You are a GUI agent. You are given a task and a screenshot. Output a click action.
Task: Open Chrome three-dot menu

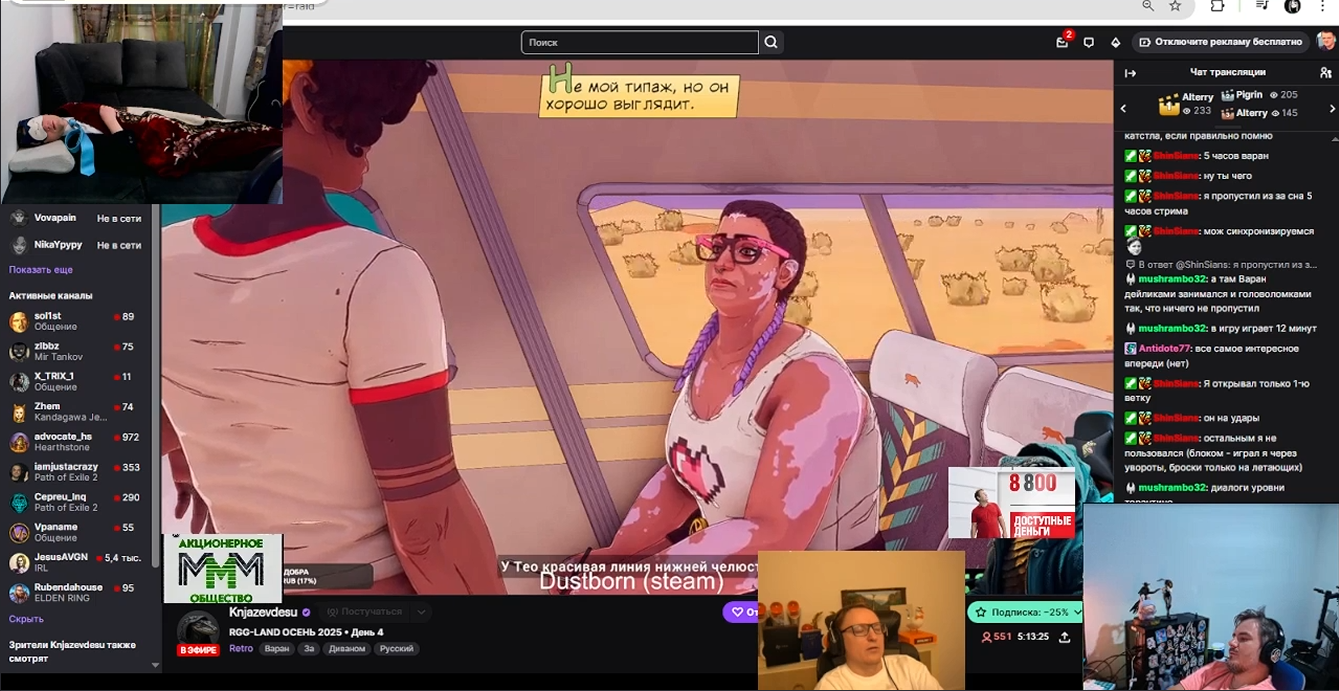(1323, 6)
